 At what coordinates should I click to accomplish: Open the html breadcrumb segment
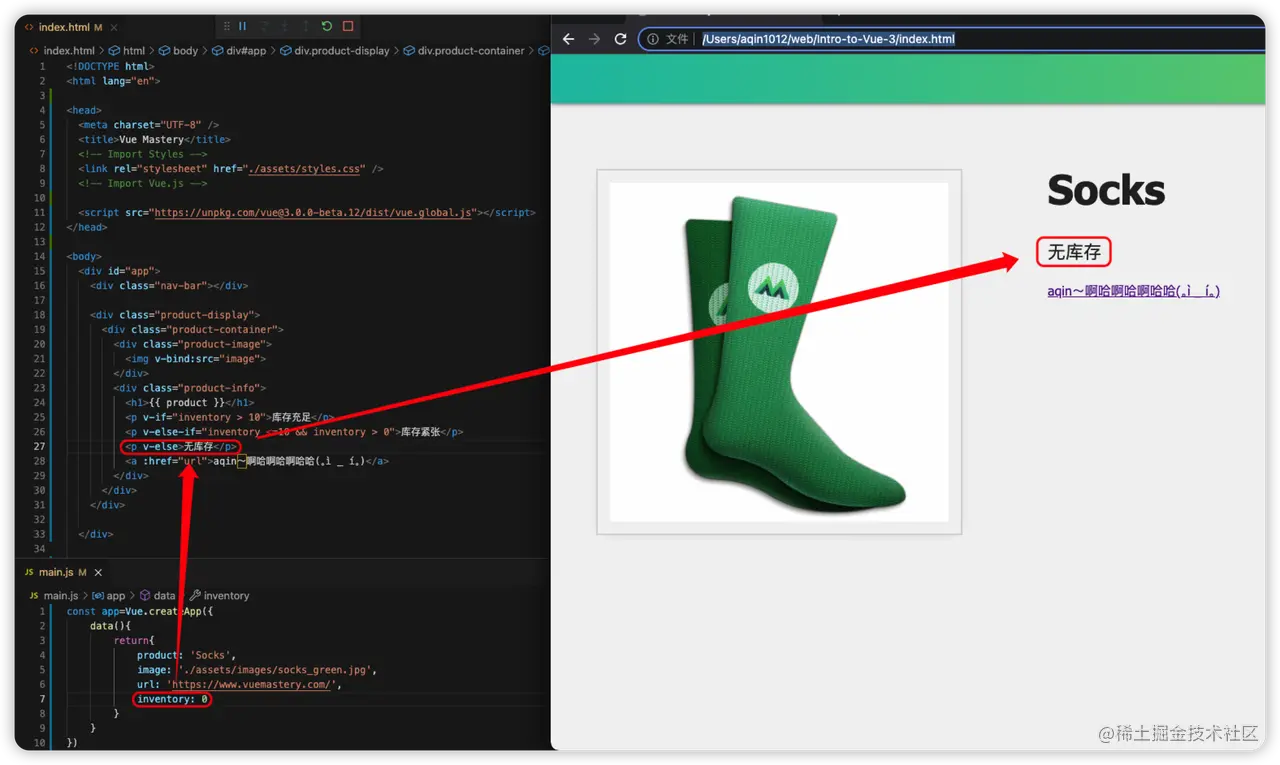127,50
